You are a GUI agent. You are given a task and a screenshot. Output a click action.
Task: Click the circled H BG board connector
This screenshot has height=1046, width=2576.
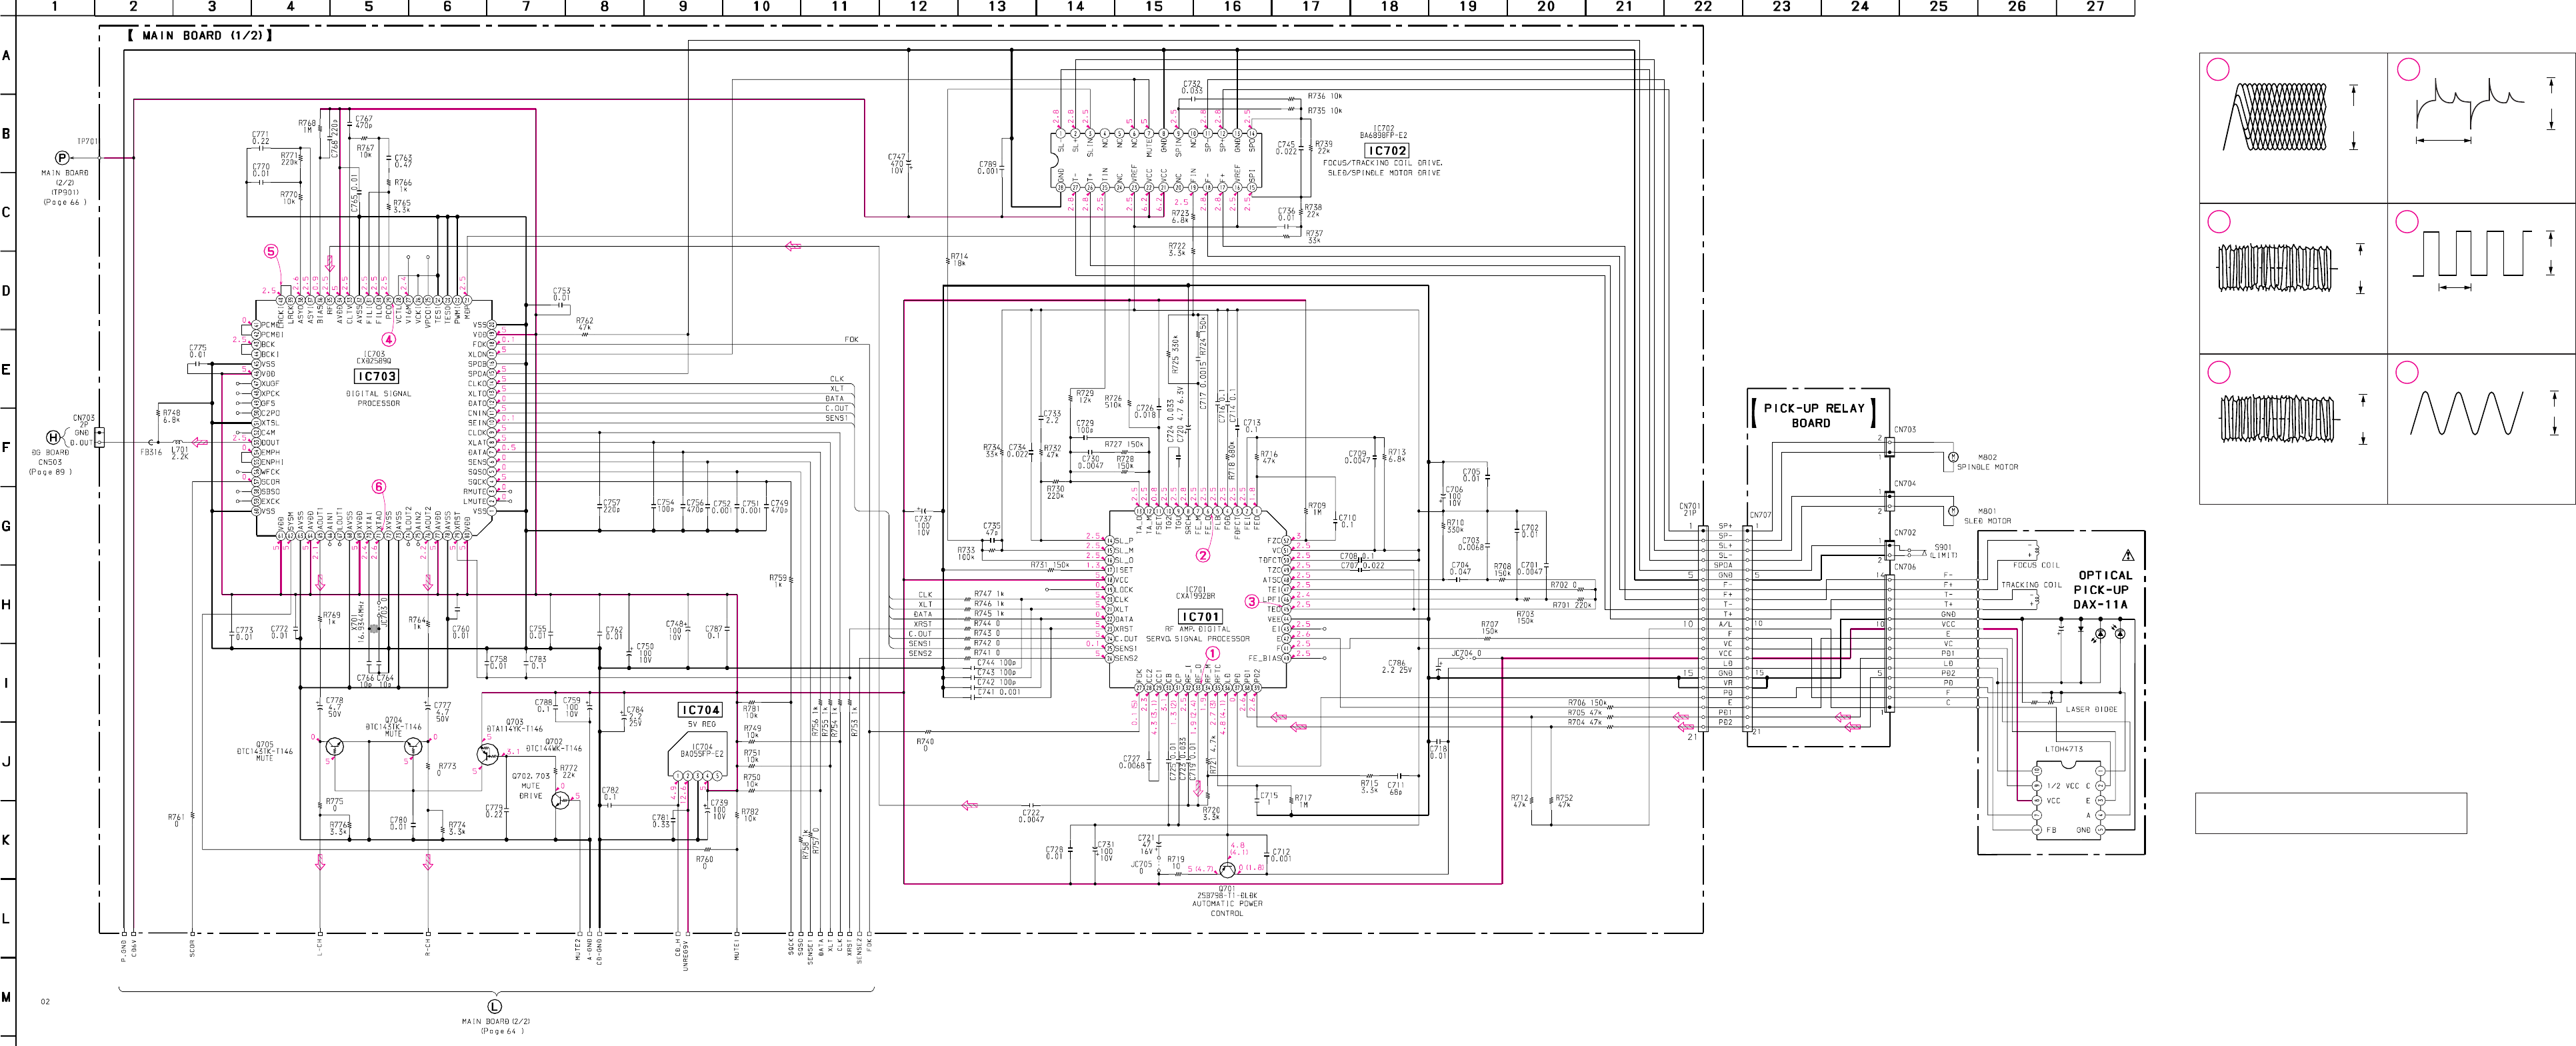point(53,437)
